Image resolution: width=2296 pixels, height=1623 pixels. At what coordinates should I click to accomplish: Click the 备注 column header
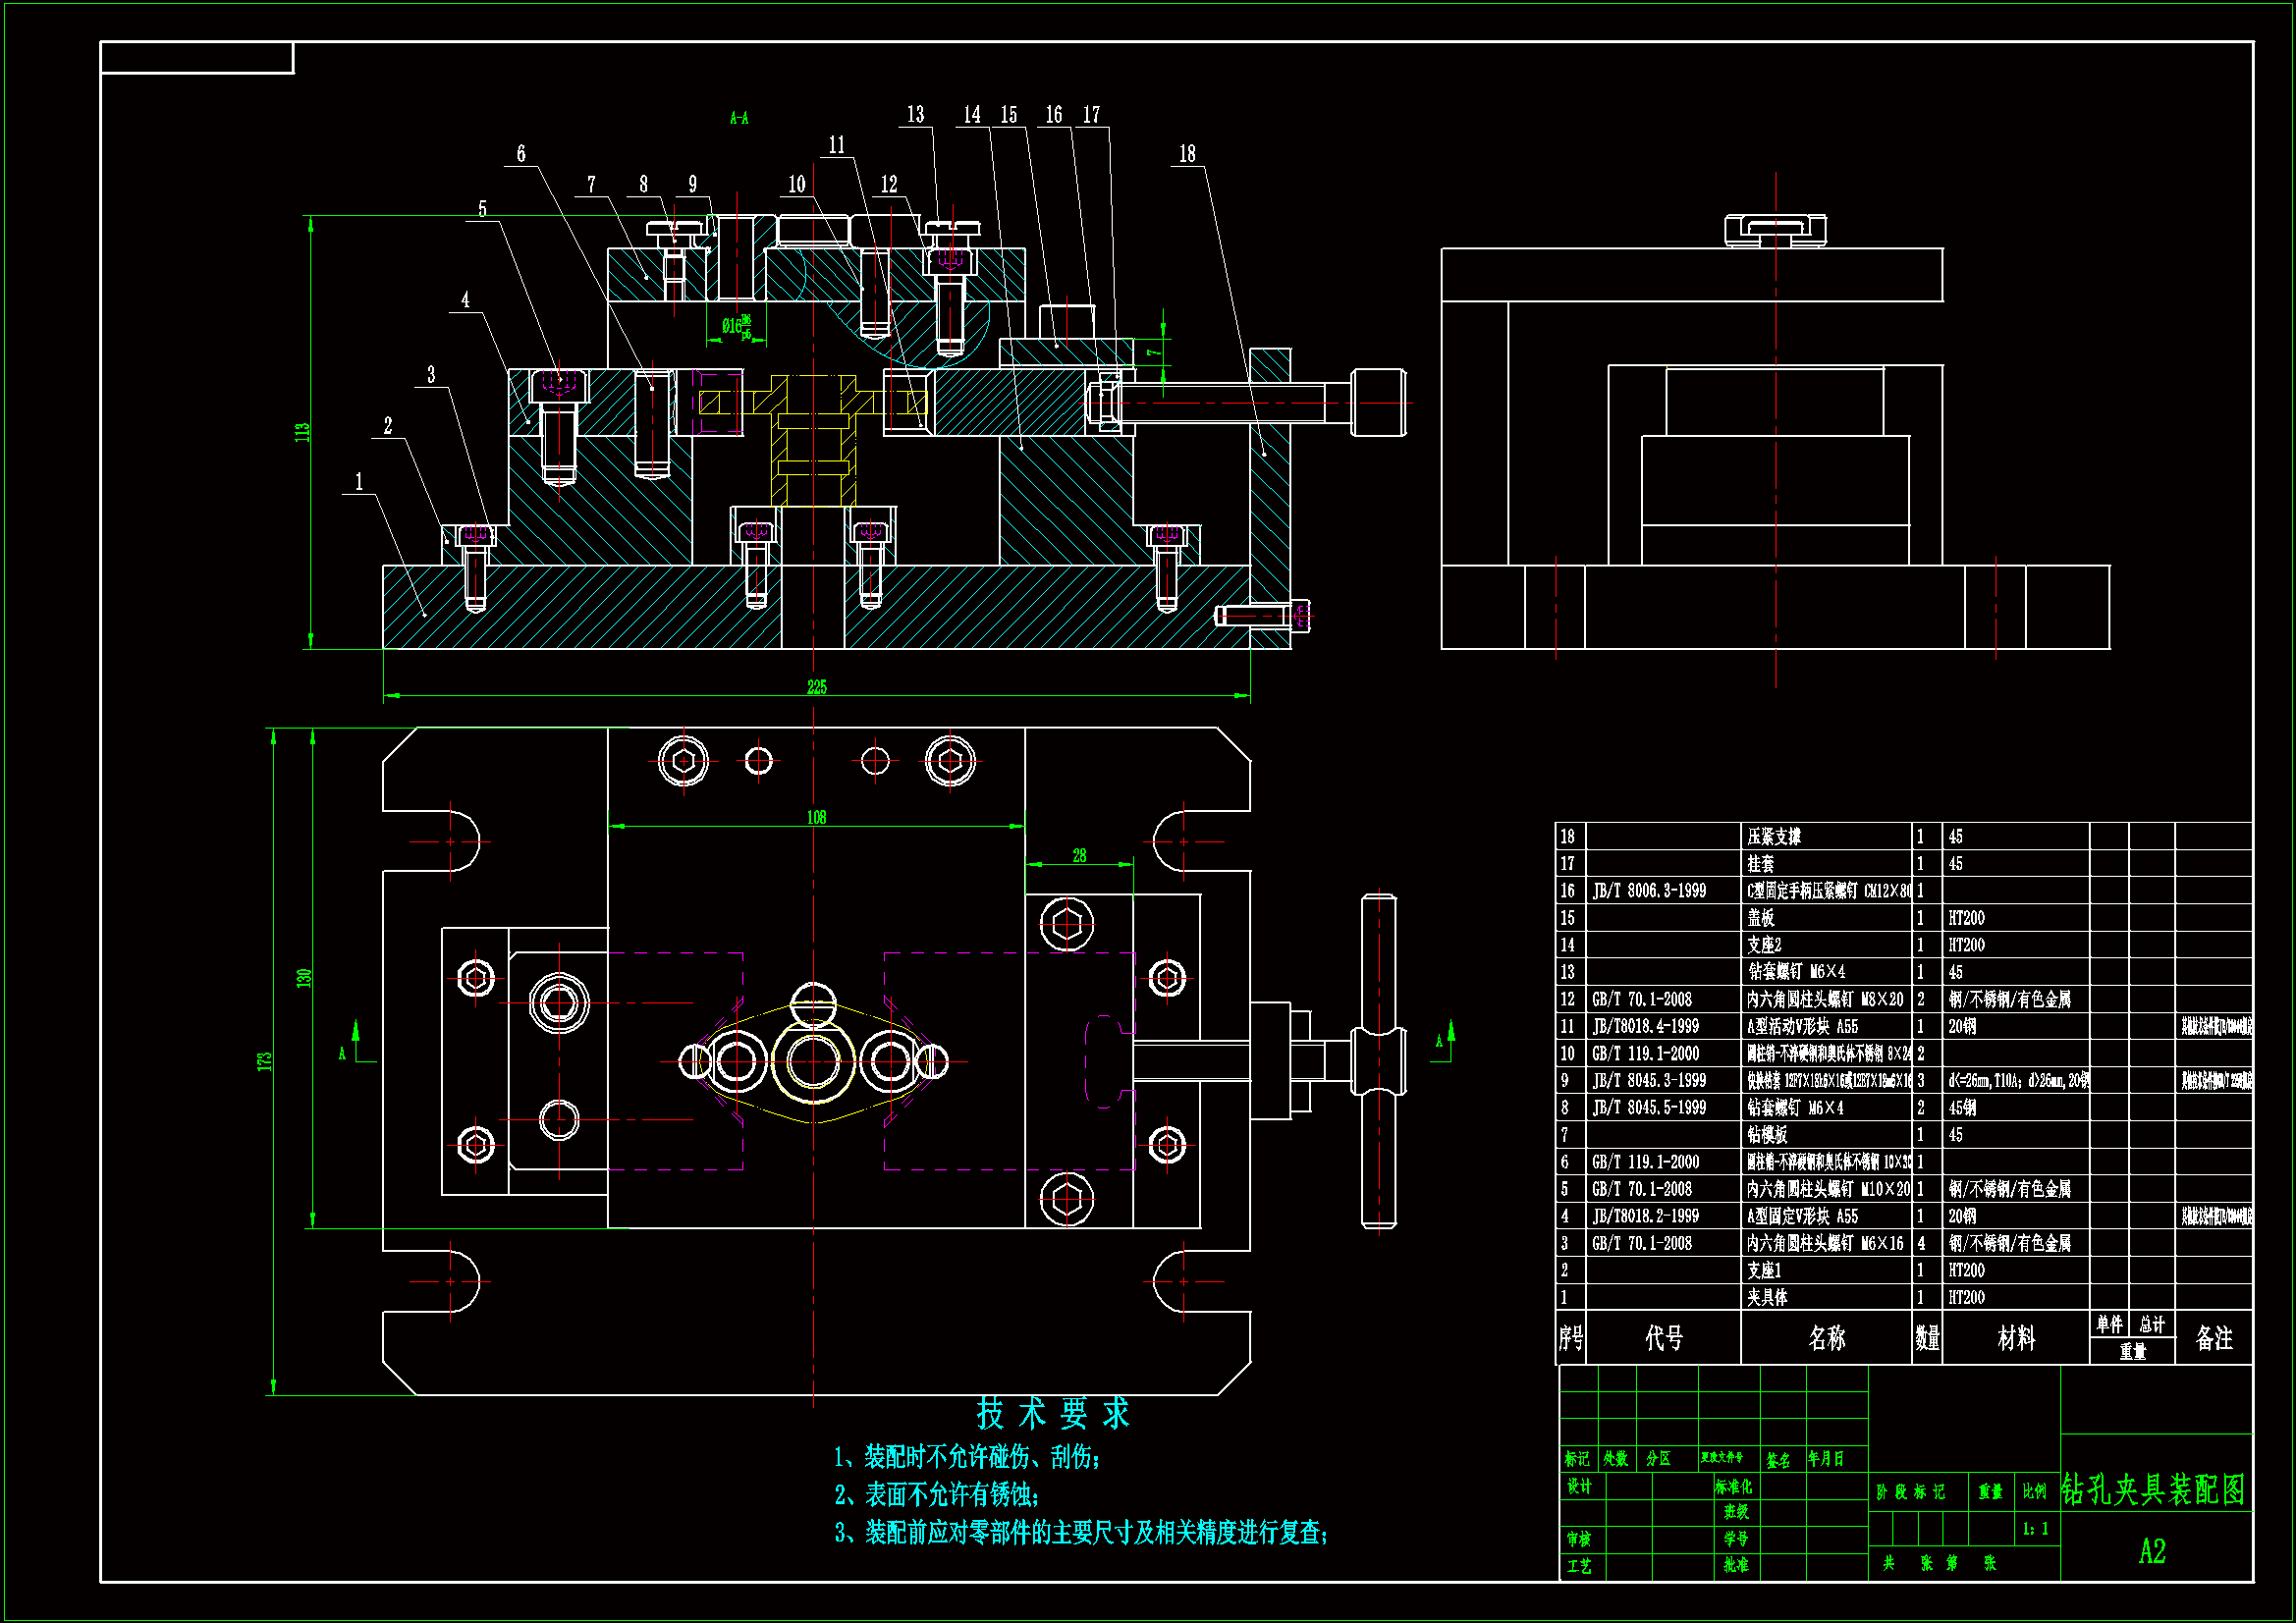coord(2213,1338)
